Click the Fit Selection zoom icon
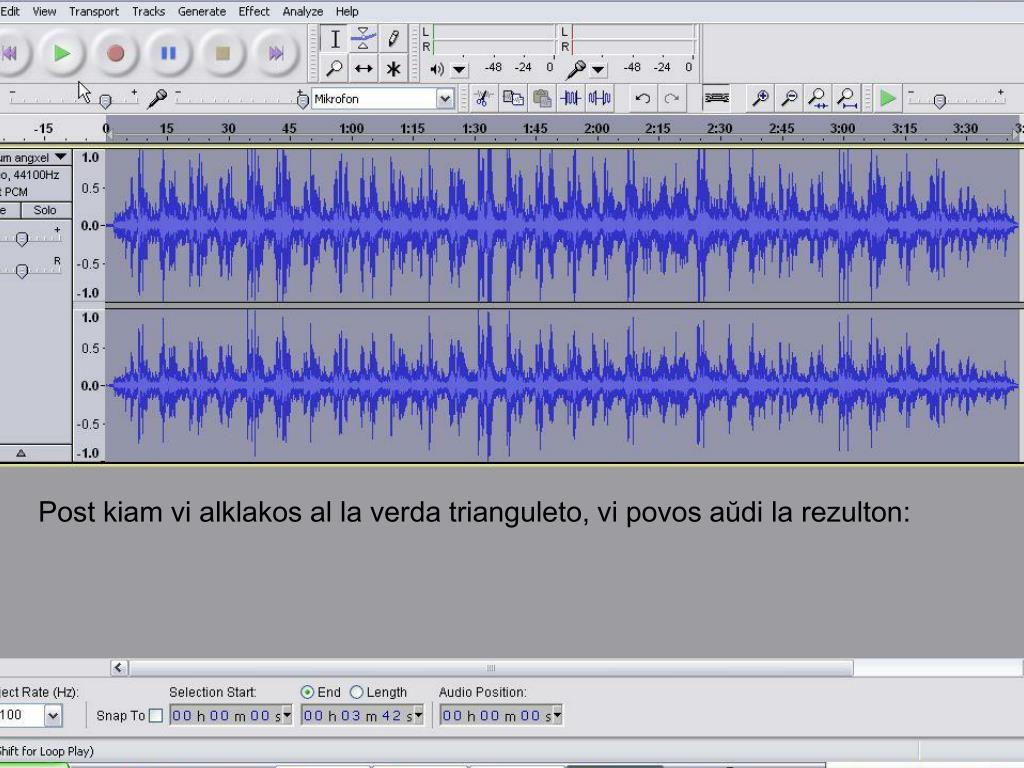Image resolution: width=1024 pixels, height=768 pixels. 818,99
